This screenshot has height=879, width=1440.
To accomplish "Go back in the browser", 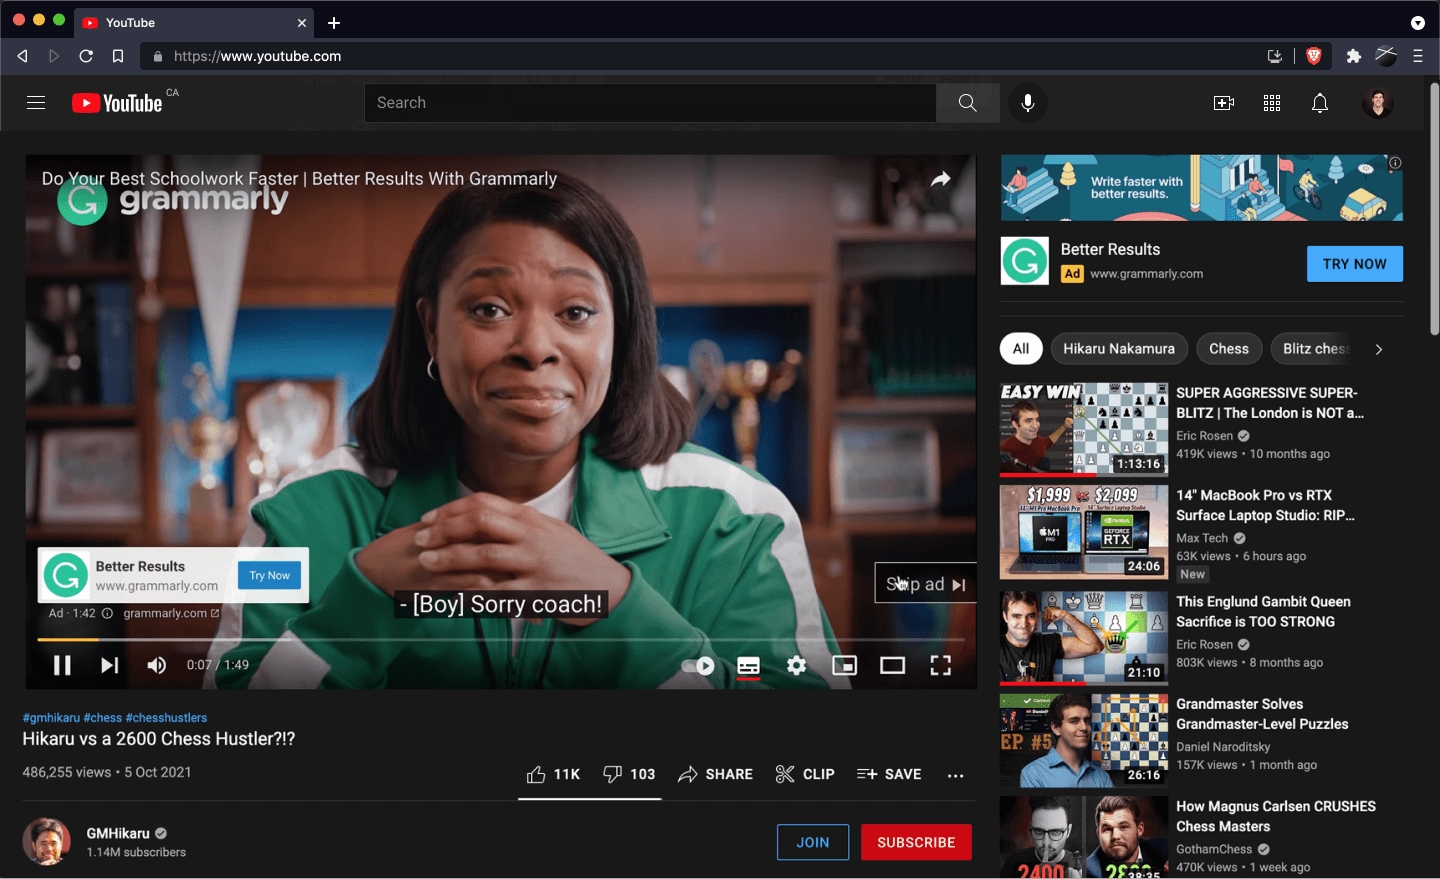I will click(22, 56).
